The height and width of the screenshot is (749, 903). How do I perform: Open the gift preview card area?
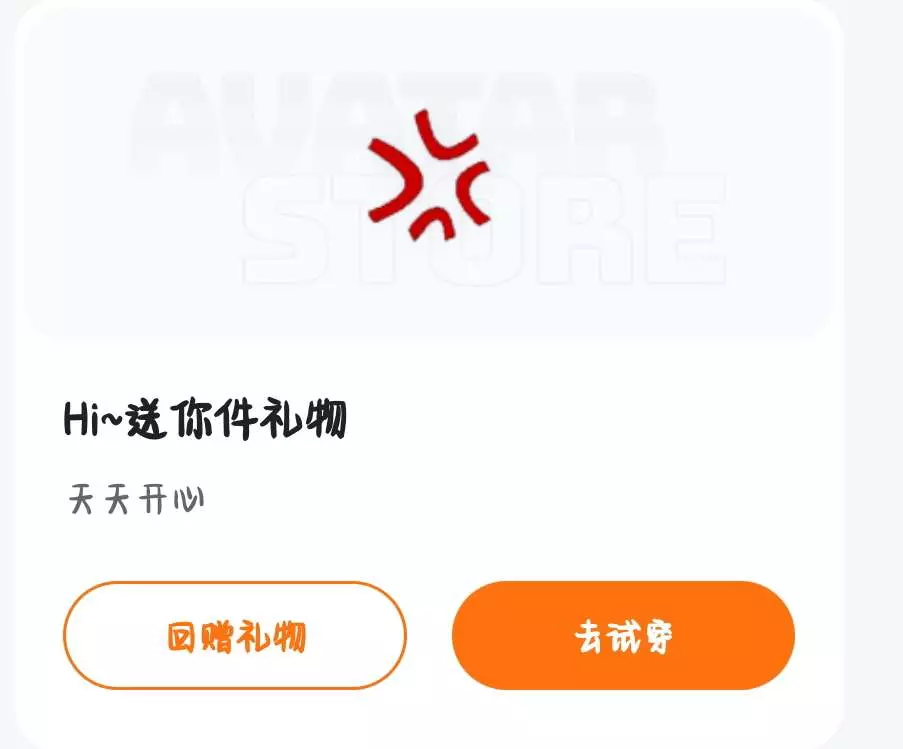point(429,173)
